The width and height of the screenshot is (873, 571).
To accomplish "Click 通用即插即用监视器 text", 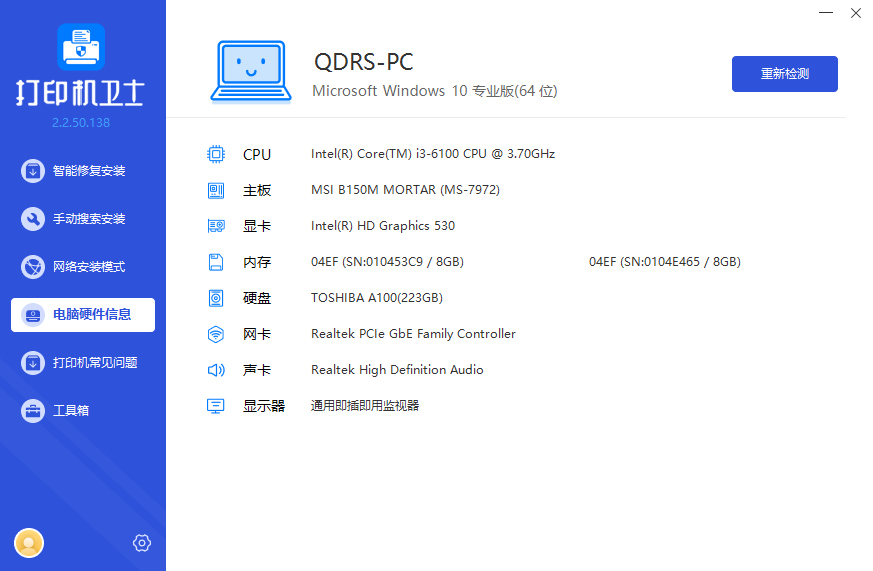I will (x=365, y=406).
